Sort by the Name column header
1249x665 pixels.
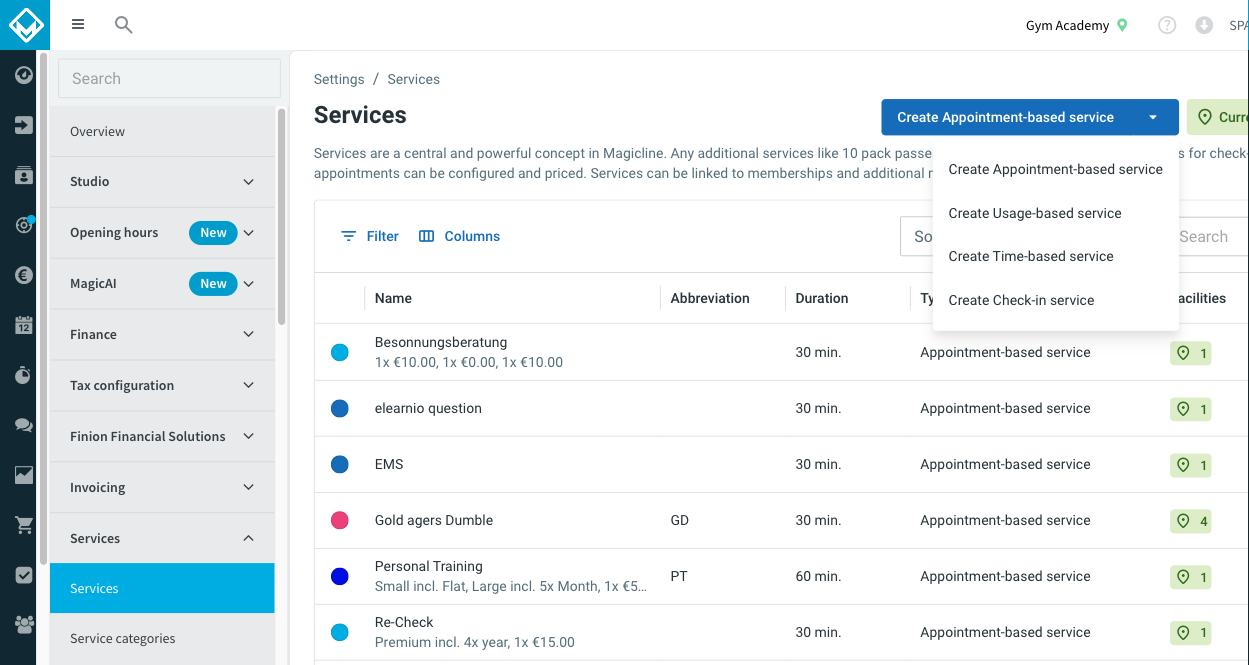click(x=393, y=298)
